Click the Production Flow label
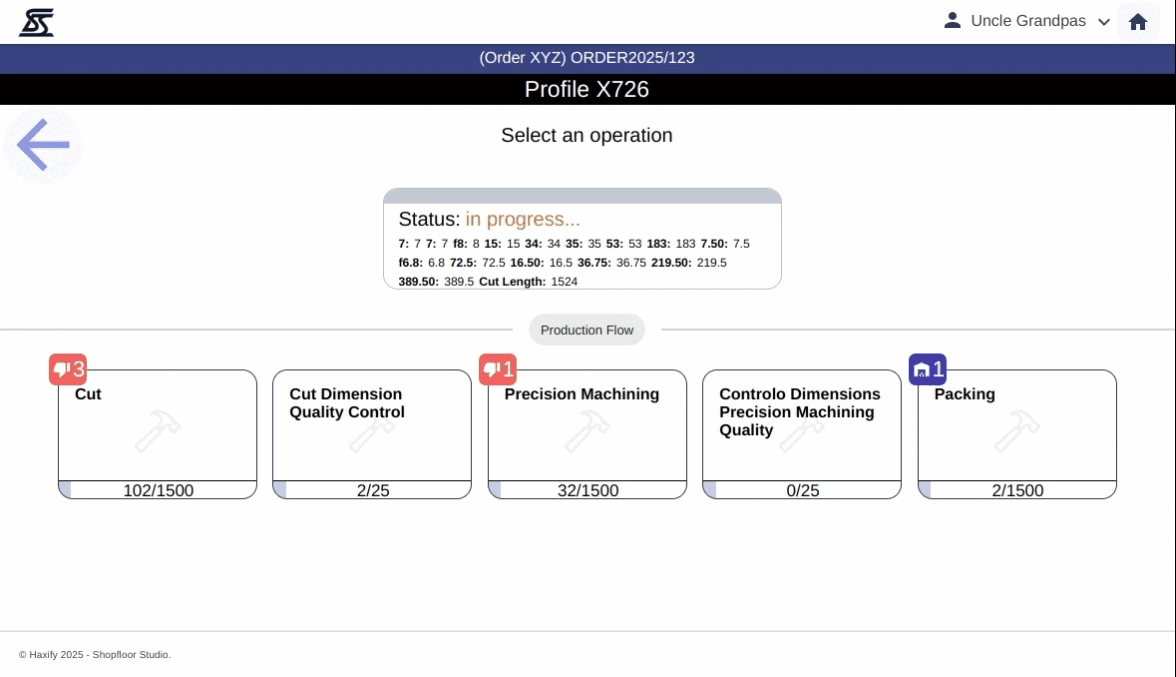The height and width of the screenshot is (677, 1176). pos(587,330)
